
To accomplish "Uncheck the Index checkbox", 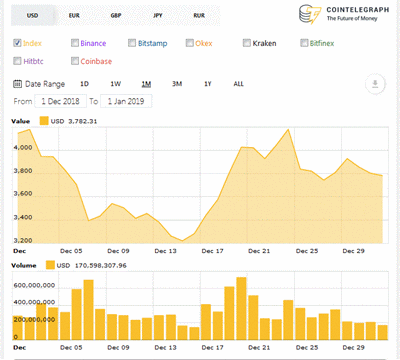I will (x=17, y=43).
